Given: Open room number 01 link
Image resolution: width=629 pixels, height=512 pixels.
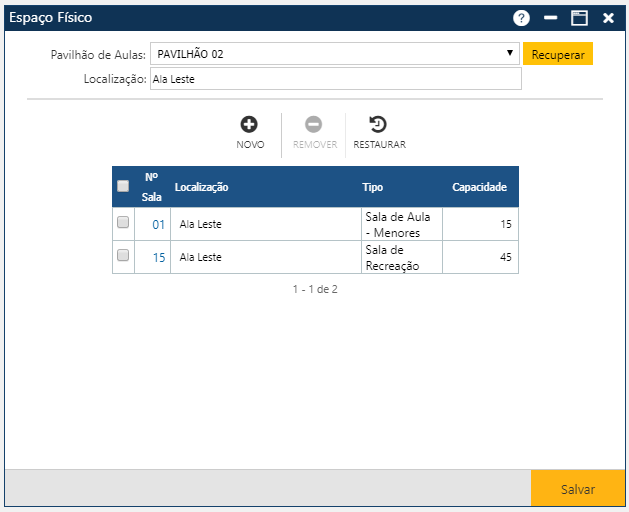Looking at the screenshot, I should pos(158,225).
